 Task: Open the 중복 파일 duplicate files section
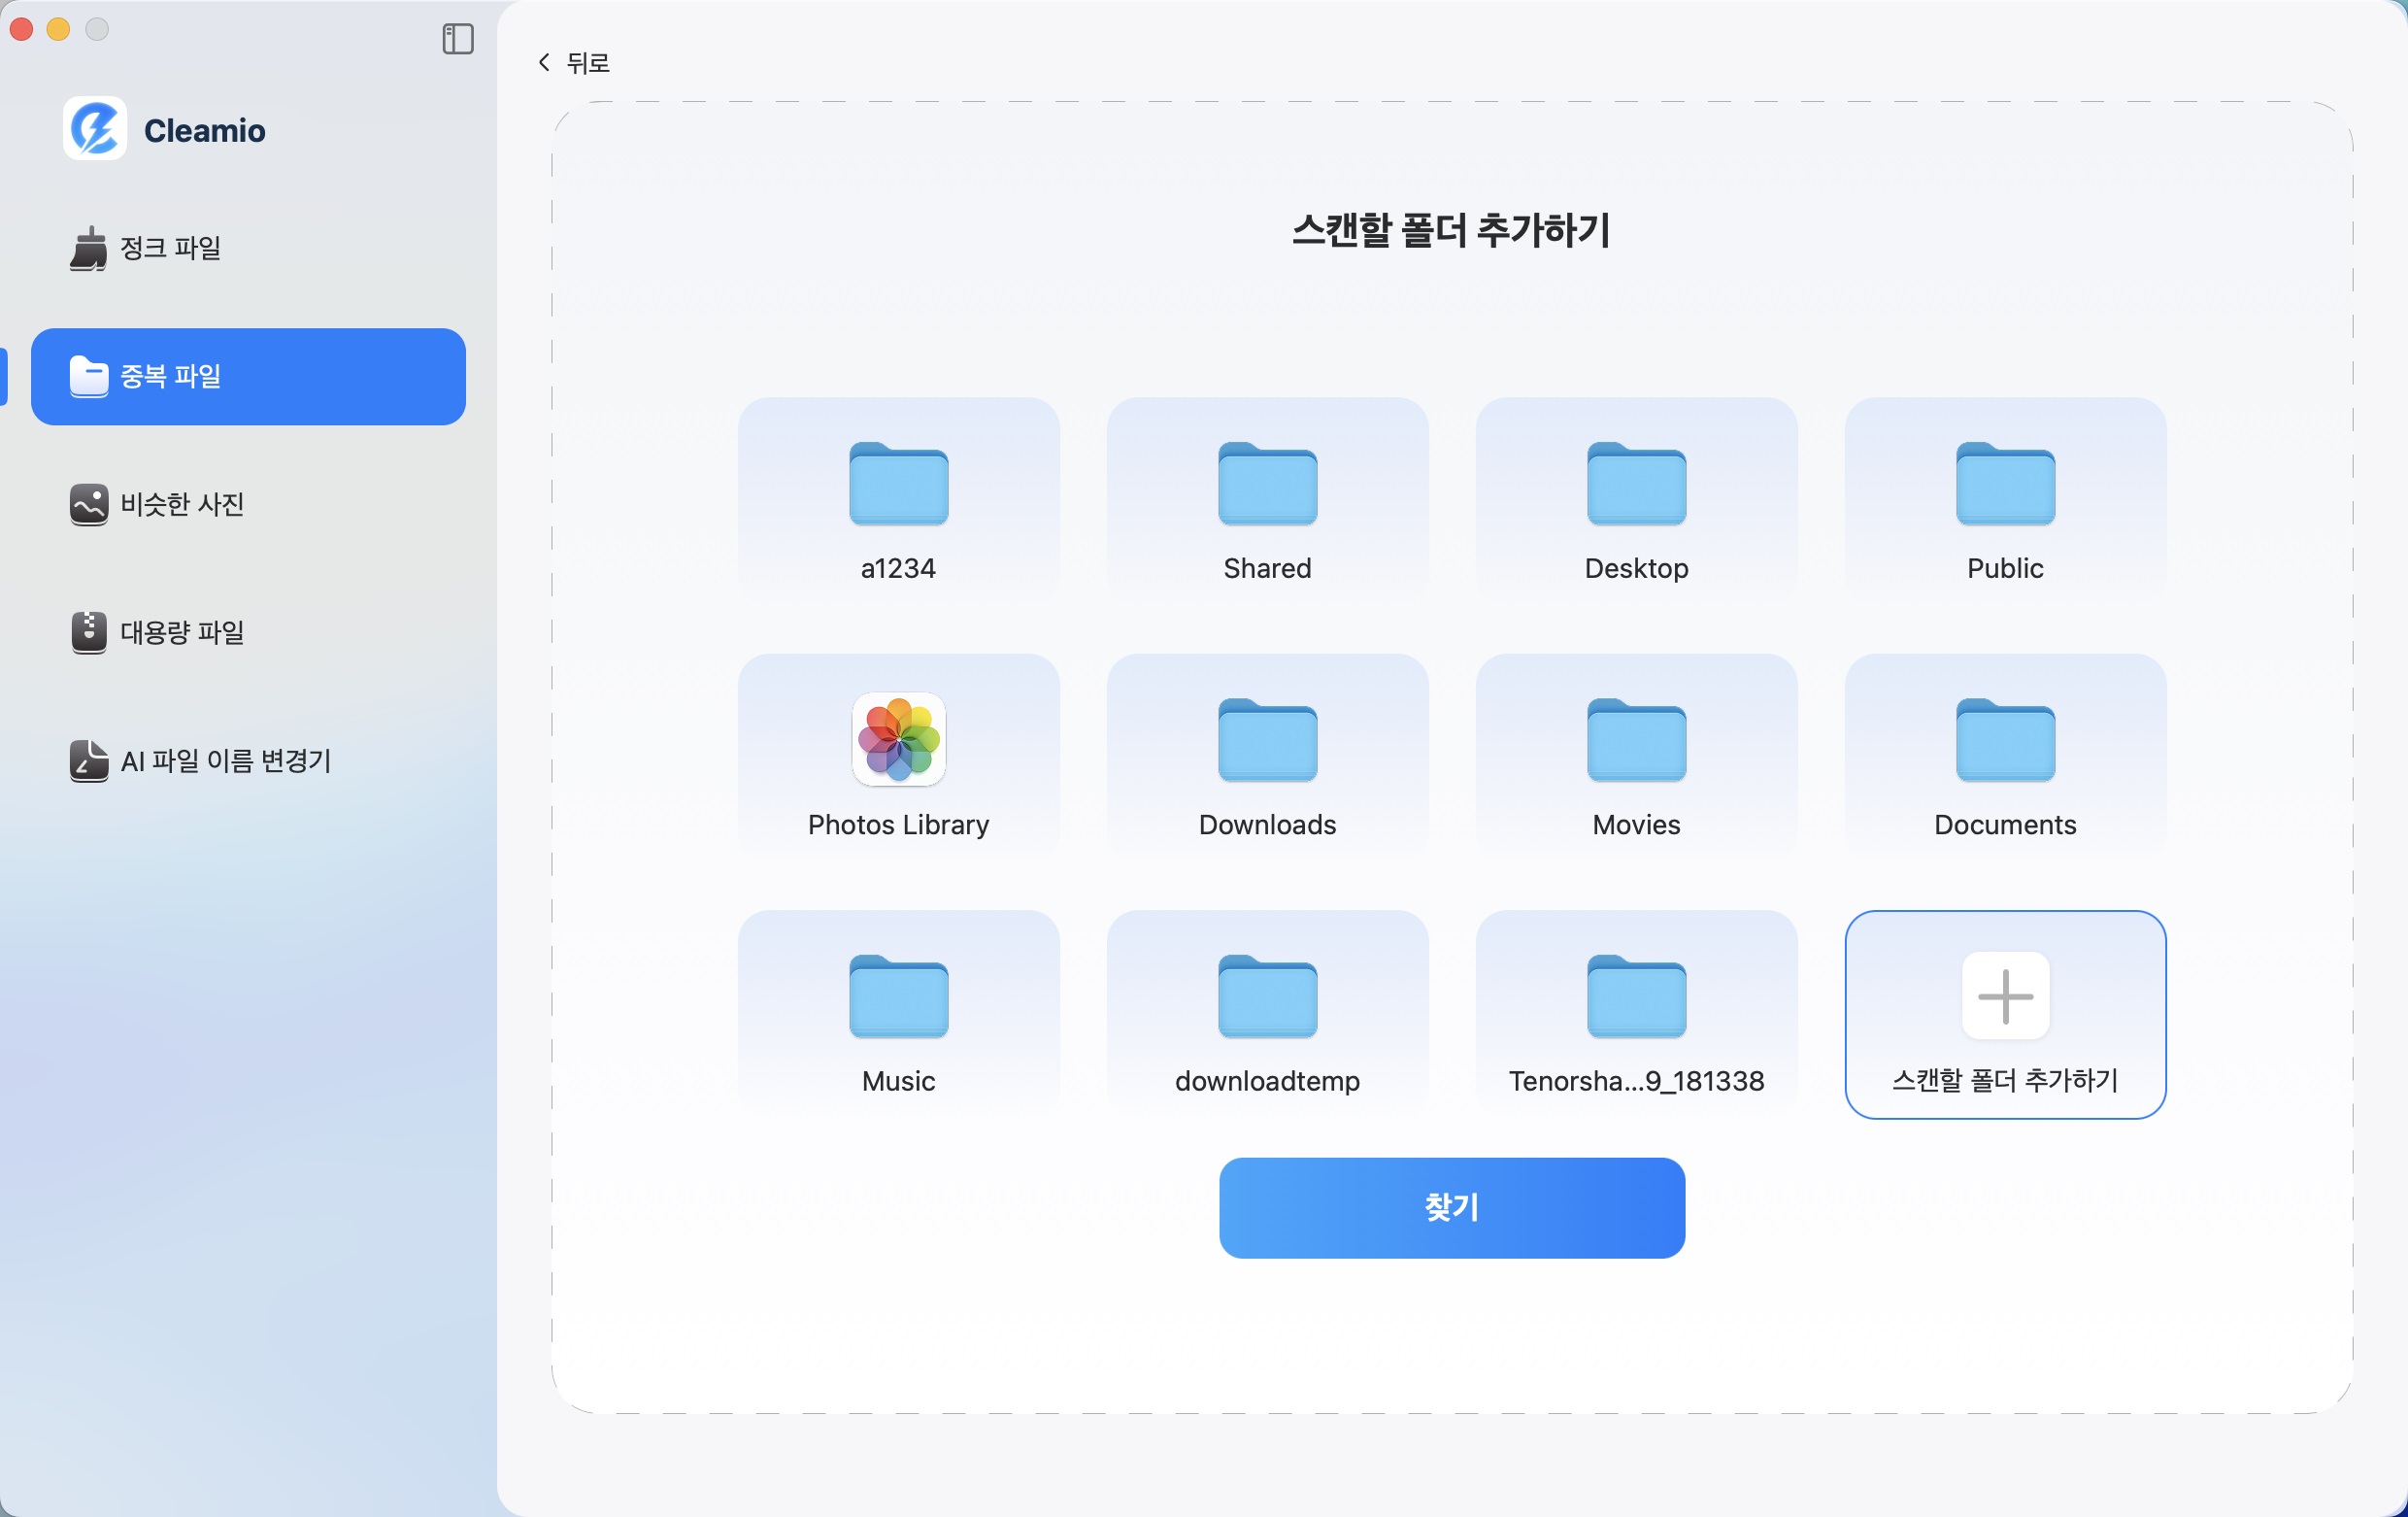pos(248,376)
